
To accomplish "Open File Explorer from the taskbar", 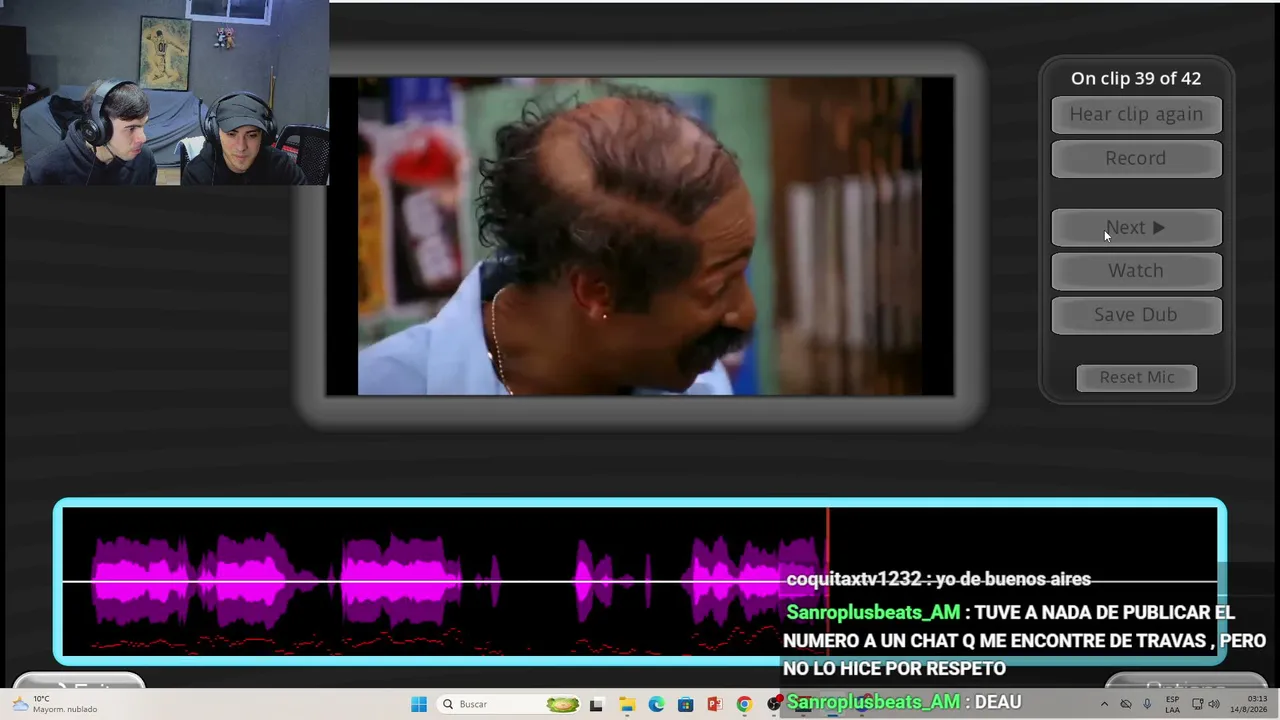I will click(627, 704).
